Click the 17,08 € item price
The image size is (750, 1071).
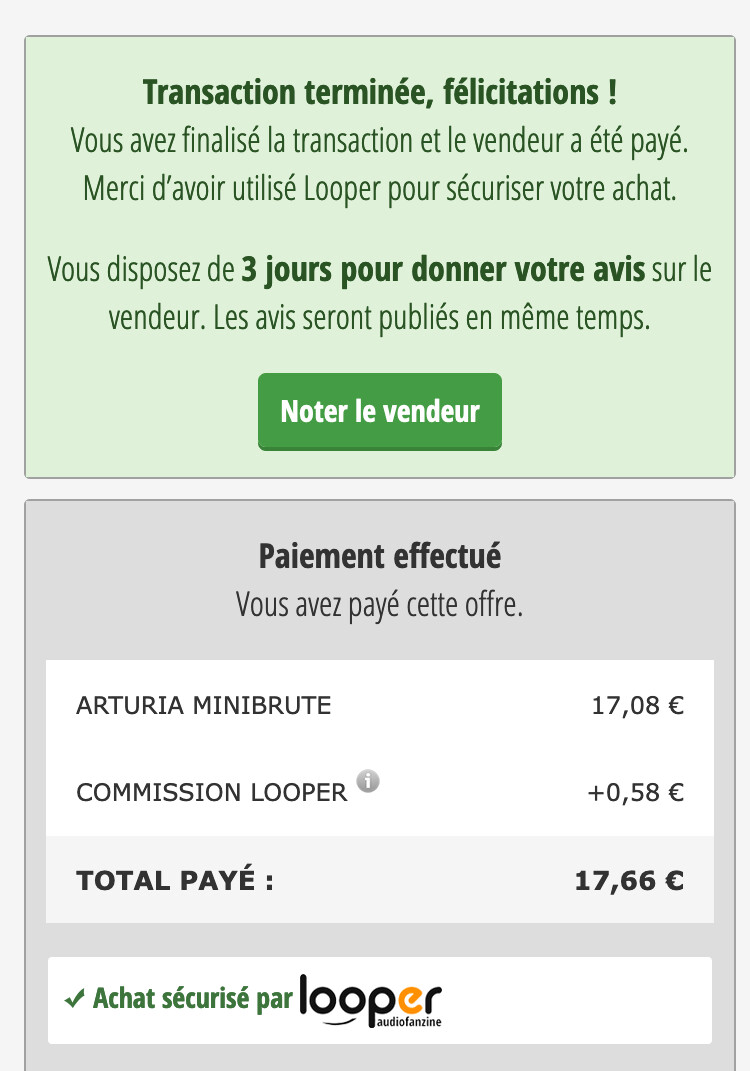tap(637, 706)
